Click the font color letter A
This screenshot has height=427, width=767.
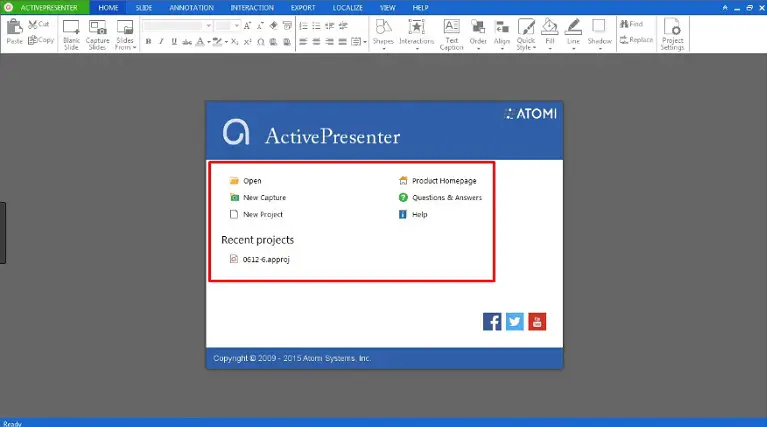click(x=200, y=42)
